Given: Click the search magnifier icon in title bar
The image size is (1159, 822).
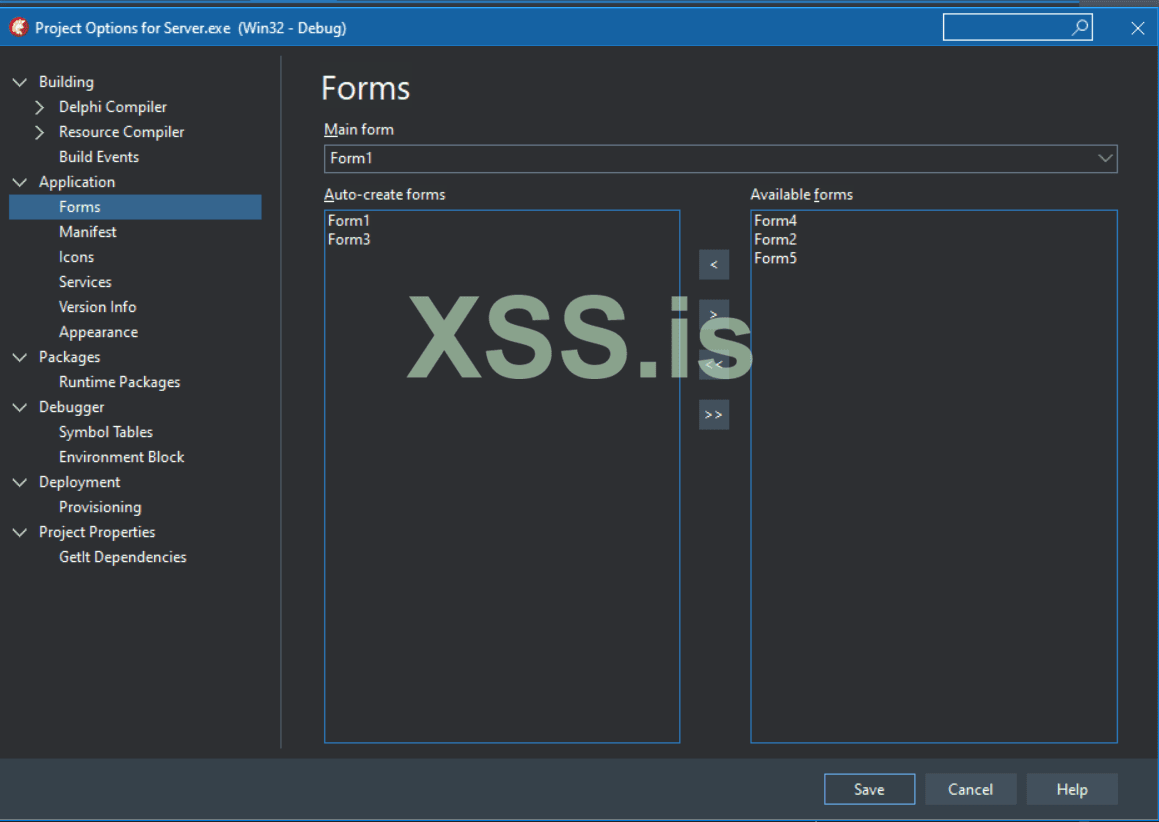Looking at the screenshot, I should 1079,27.
